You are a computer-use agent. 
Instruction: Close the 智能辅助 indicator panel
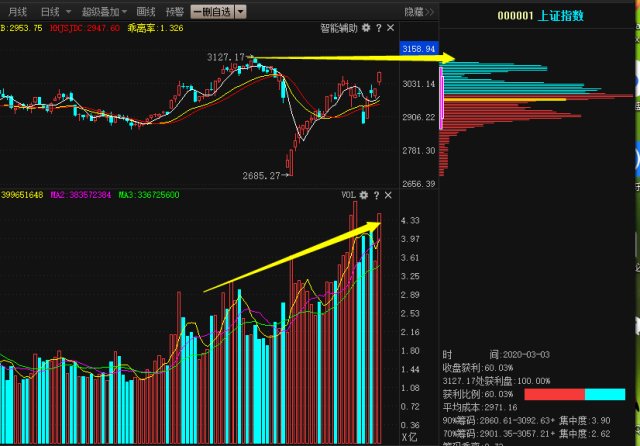391,28
